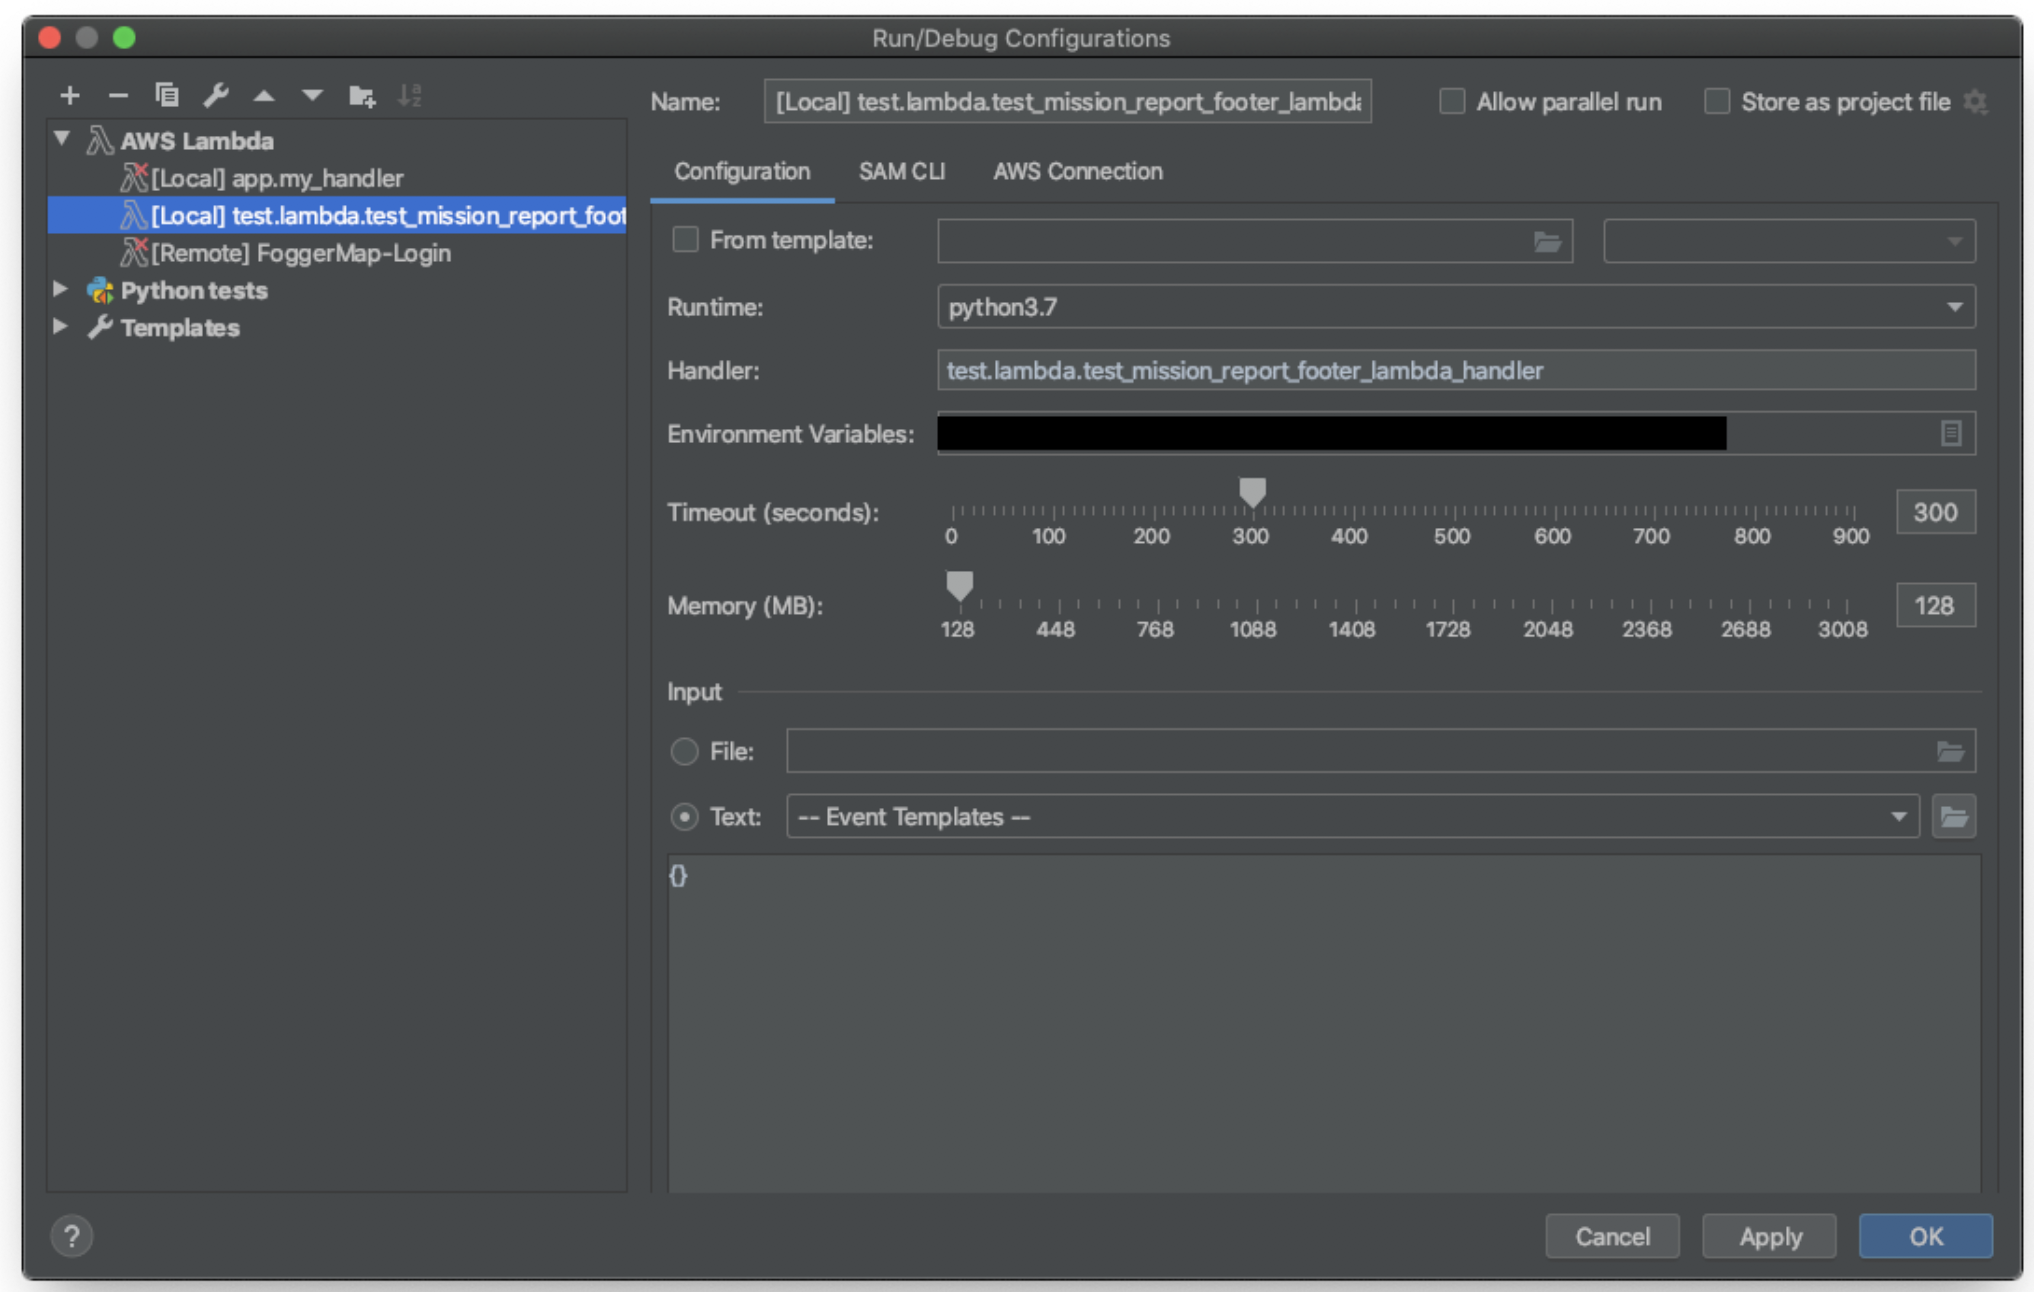This screenshot has height=1292, width=2034.
Task: Open the Event Templates dropdown
Action: 1898,817
